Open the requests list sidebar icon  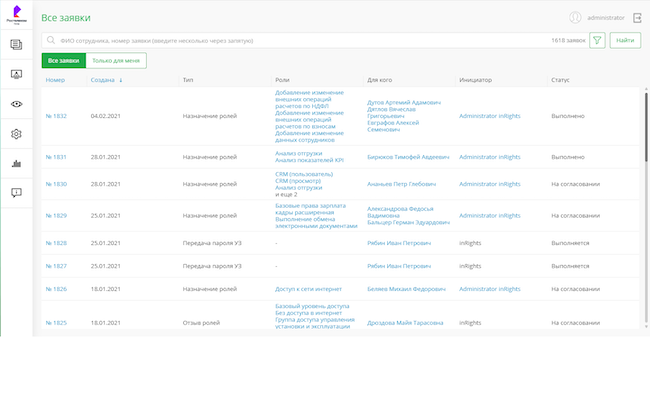pos(16,44)
